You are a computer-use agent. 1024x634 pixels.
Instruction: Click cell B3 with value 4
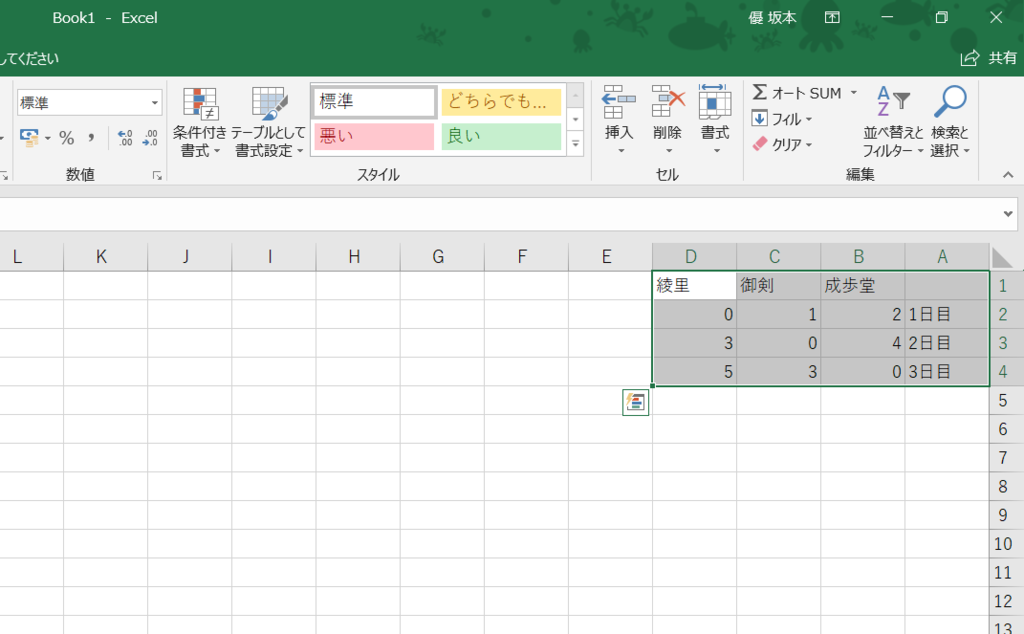[x=863, y=343]
